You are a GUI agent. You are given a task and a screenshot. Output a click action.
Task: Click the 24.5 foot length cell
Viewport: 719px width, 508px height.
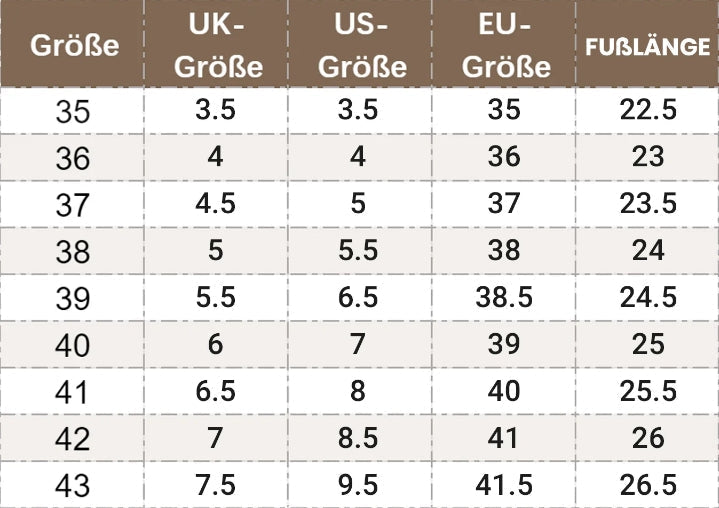click(648, 297)
